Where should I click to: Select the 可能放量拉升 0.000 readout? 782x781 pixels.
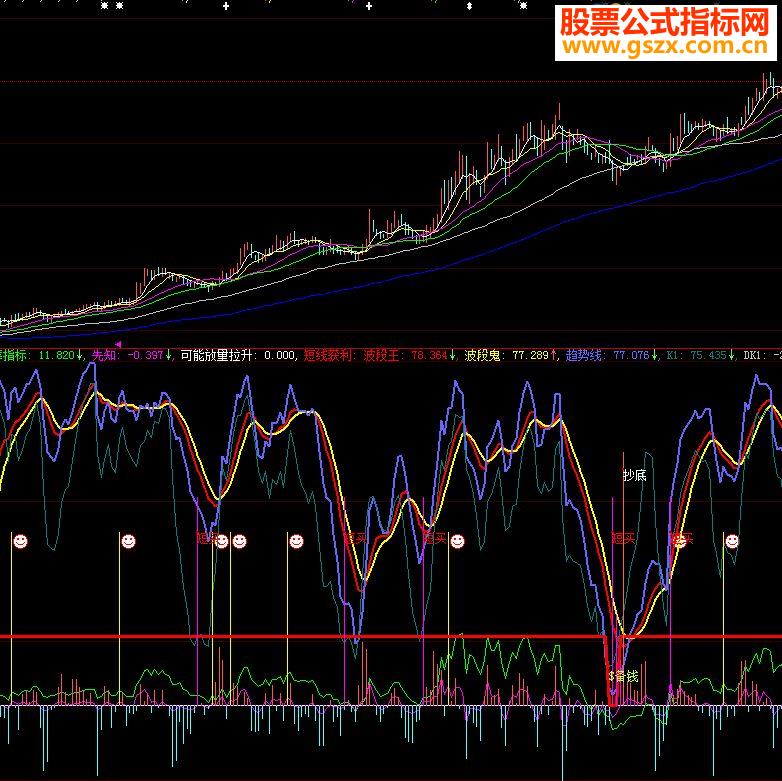[x=237, y=356]
